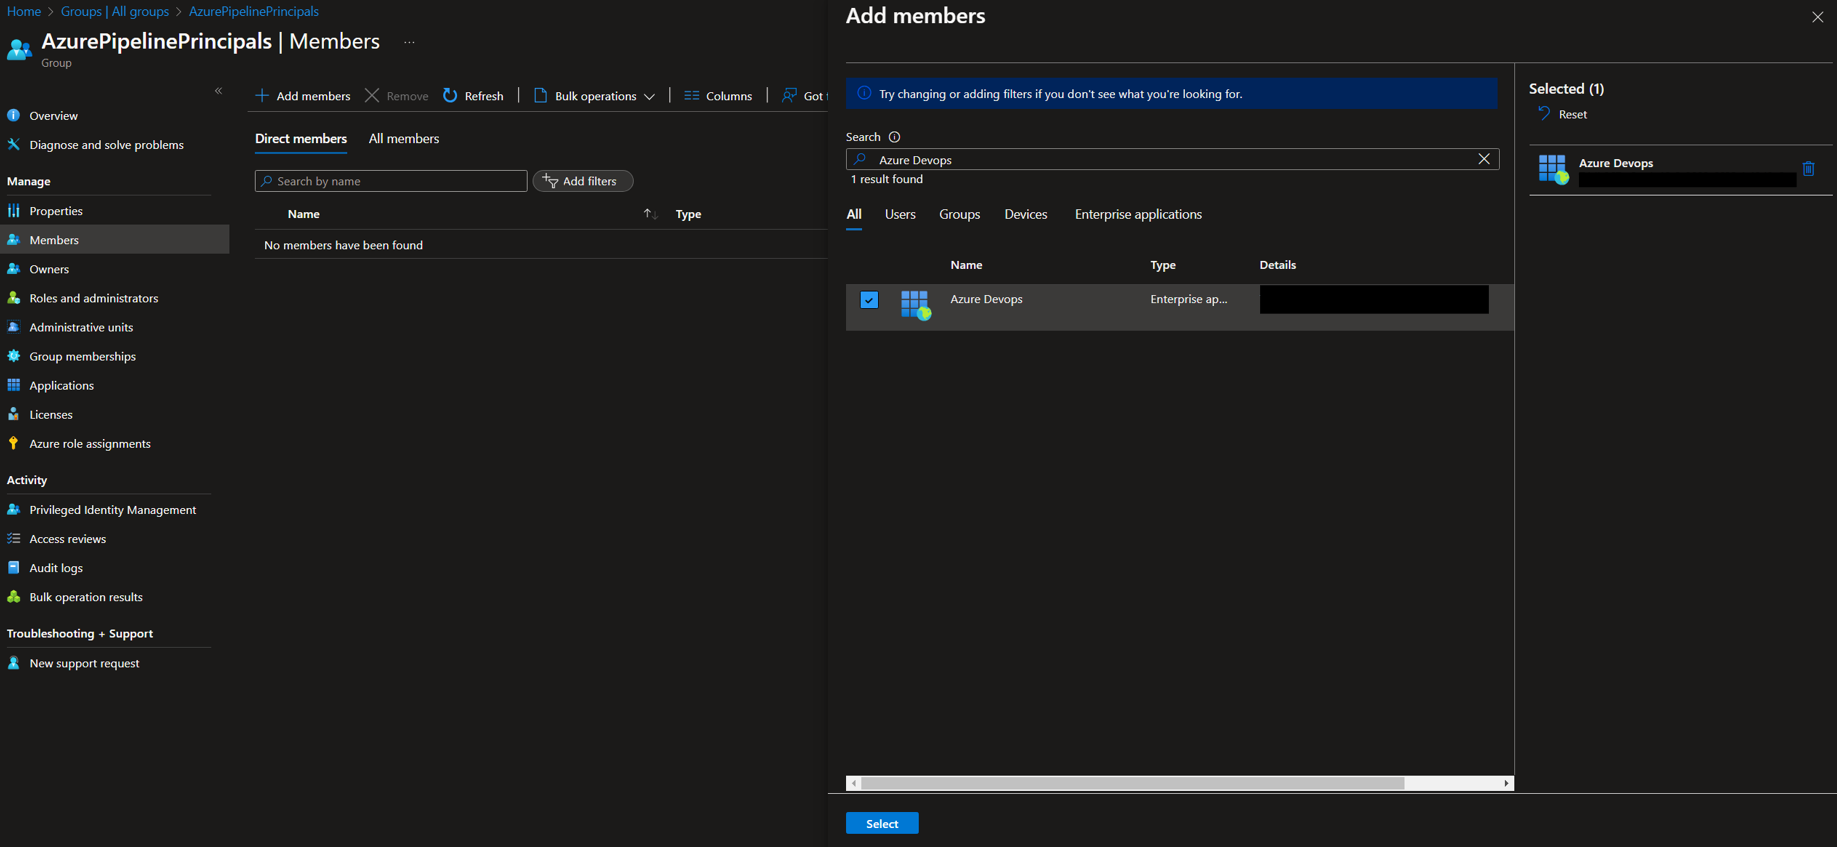This screenshot has width=1837, height=847.
Task: Collapse the left sidebar menu
Action: point(219,91)
